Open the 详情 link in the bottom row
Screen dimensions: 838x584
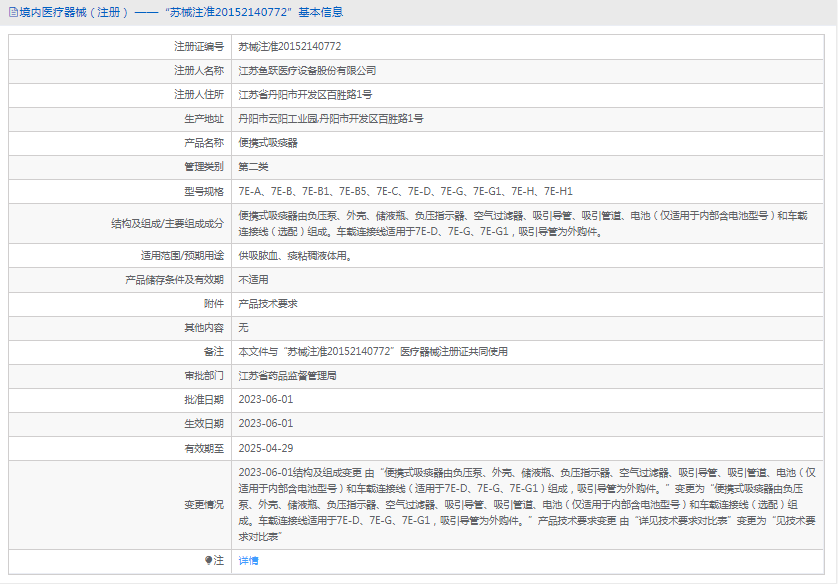[x=249, y=560]
